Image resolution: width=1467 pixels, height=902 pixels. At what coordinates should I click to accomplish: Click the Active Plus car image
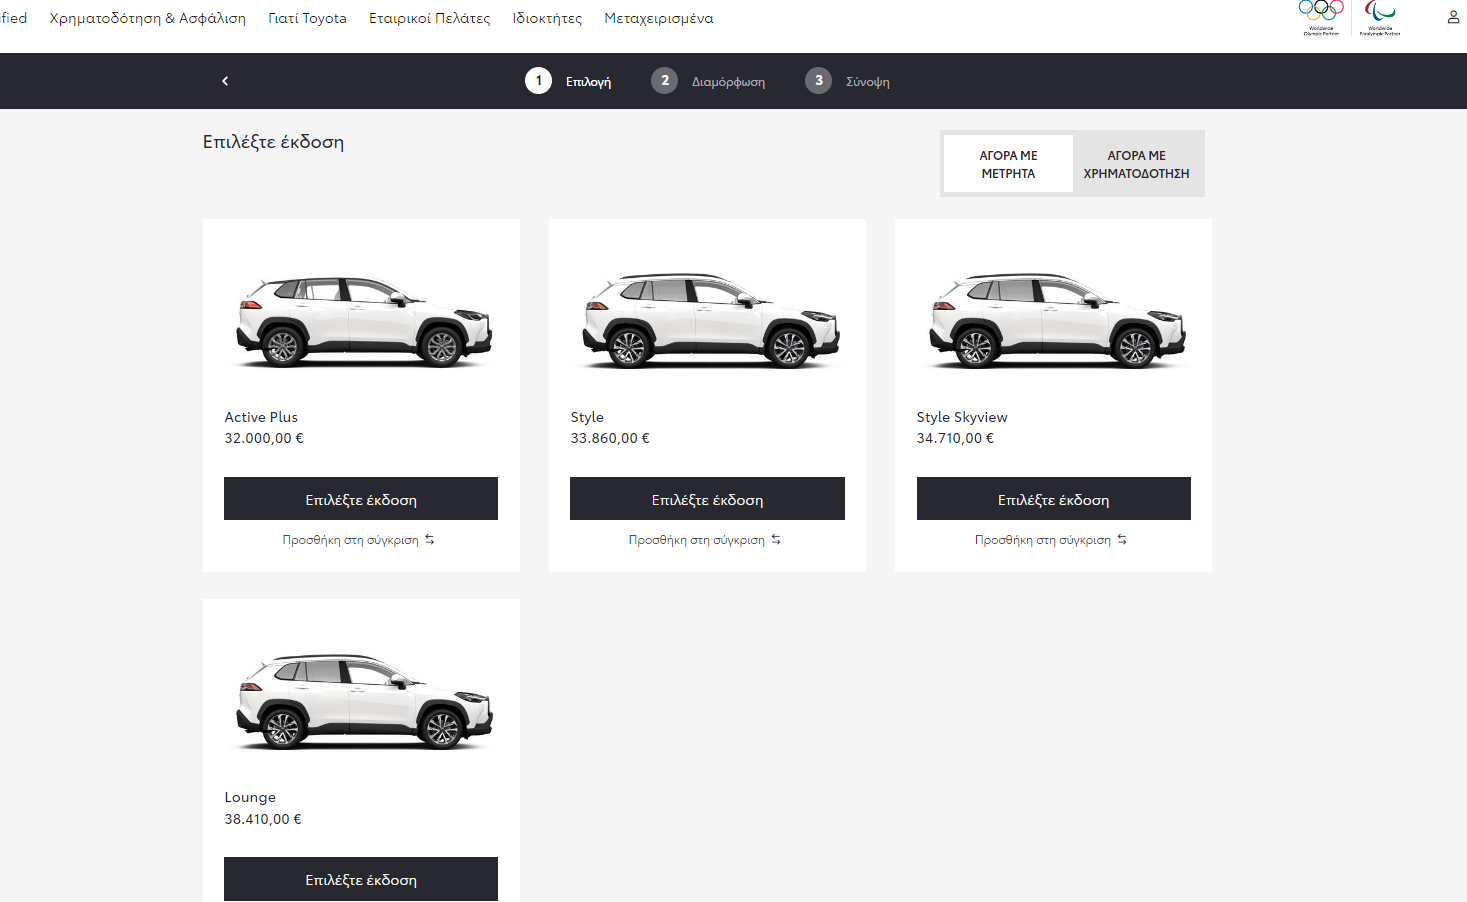364,320
